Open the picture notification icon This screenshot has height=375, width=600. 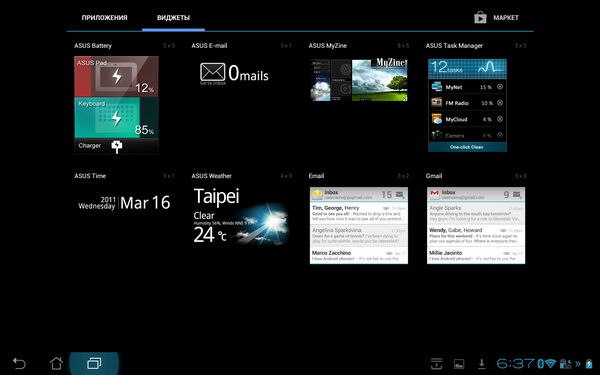[x=459, y=364]
